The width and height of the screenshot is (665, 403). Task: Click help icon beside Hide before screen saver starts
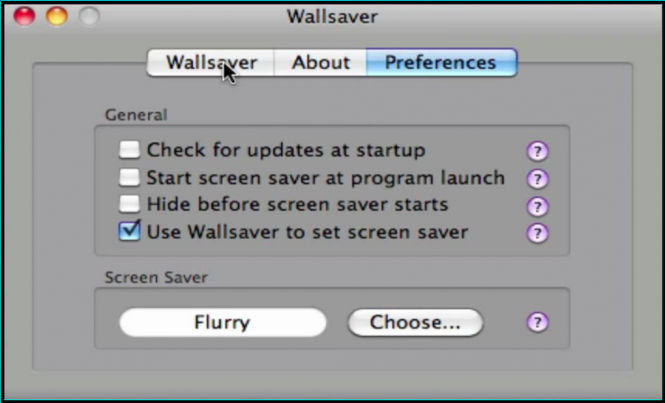click(538, 206)
